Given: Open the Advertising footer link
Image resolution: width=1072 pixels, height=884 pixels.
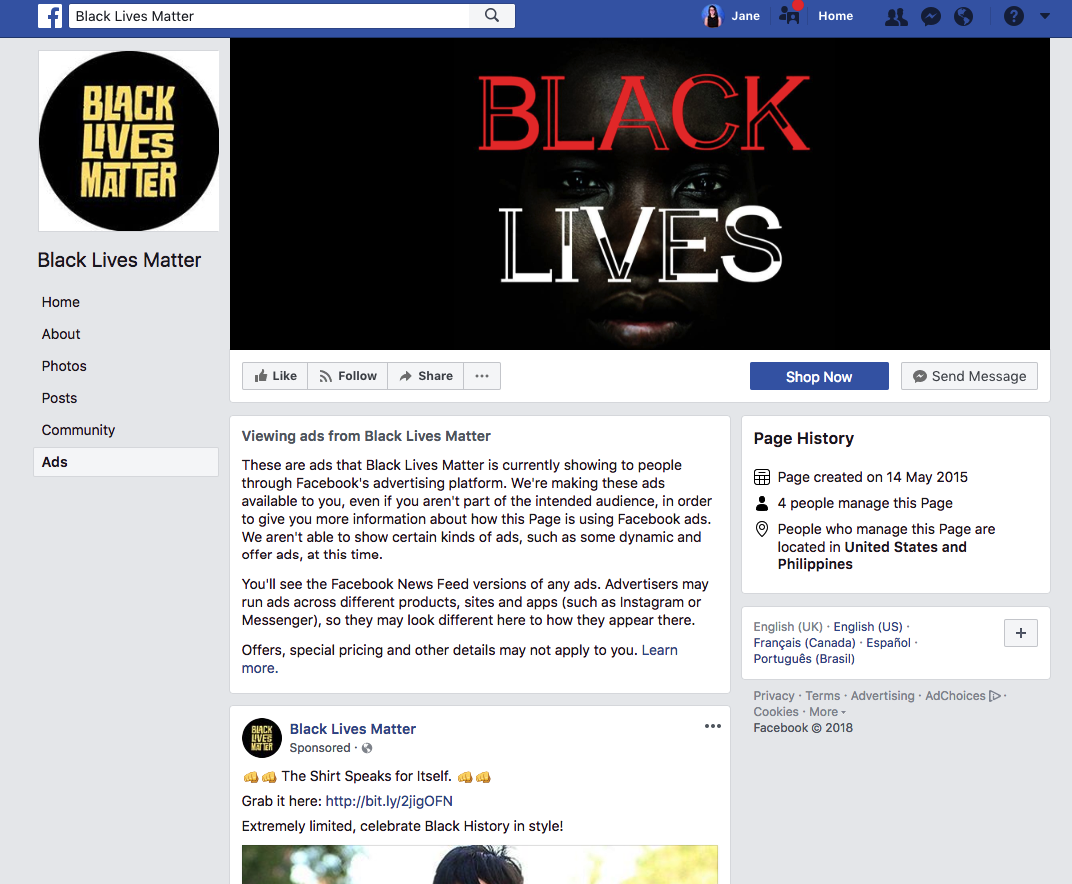Looking at the screenshot, I should (882, 695).
